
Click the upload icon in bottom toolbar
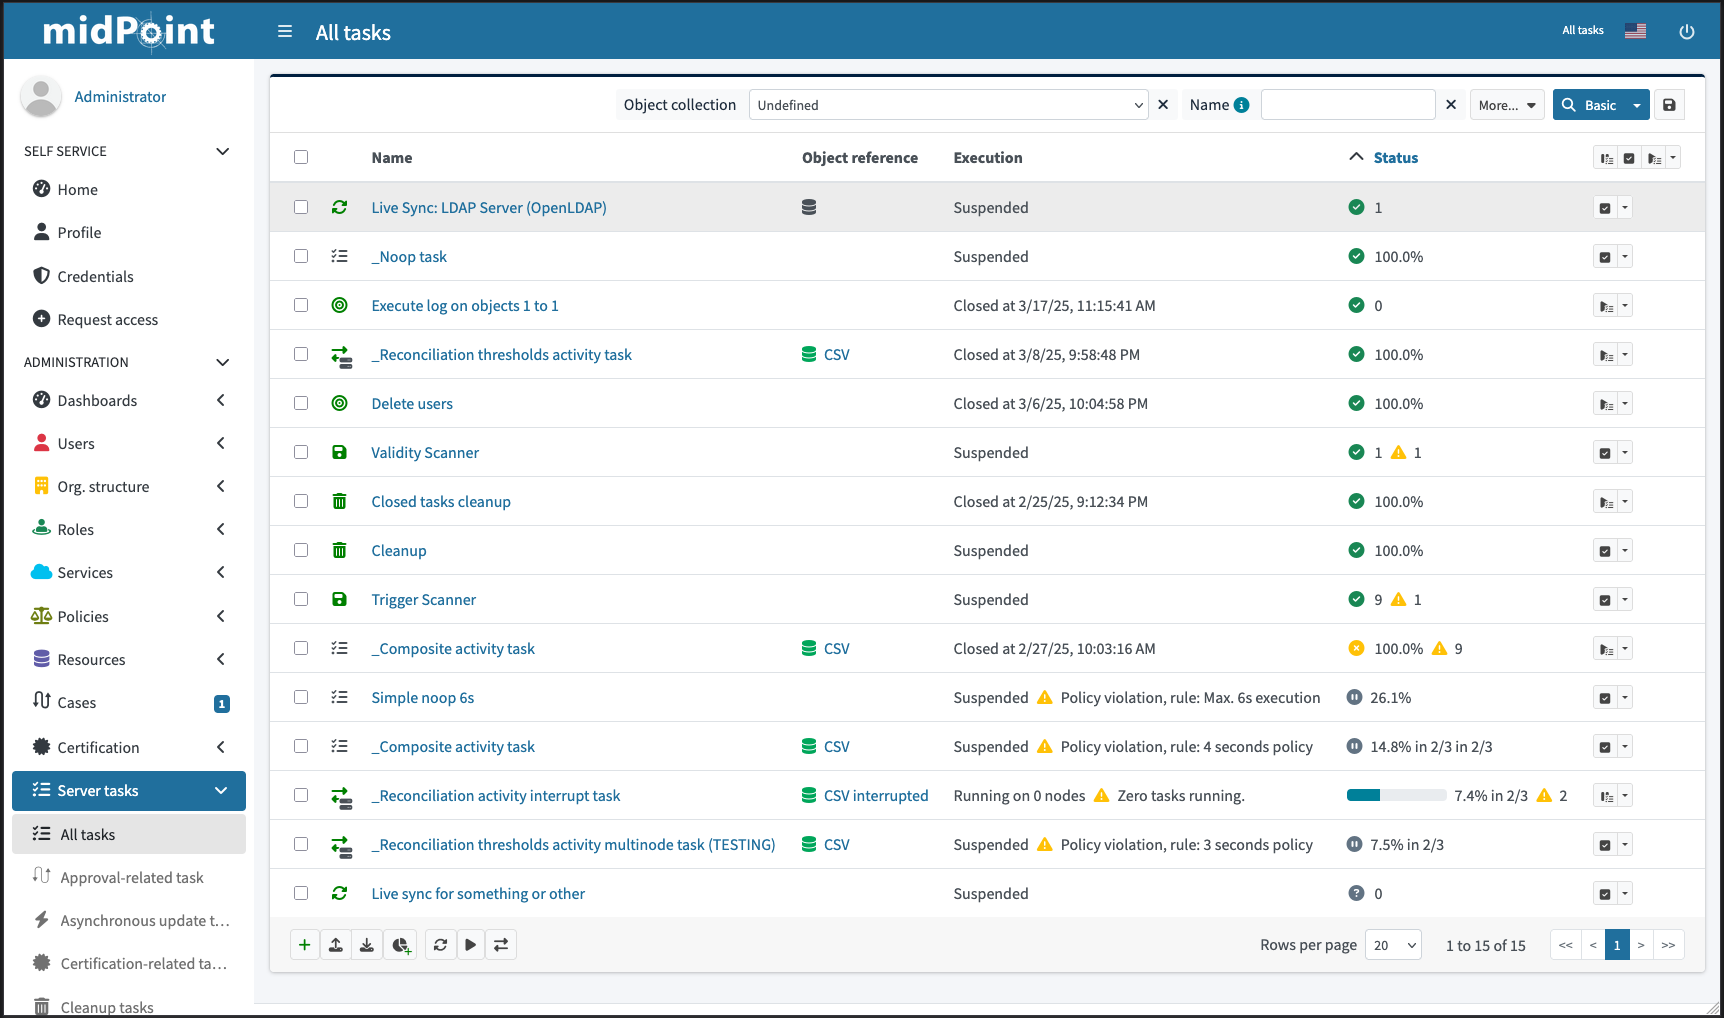[x=336, y=945]
